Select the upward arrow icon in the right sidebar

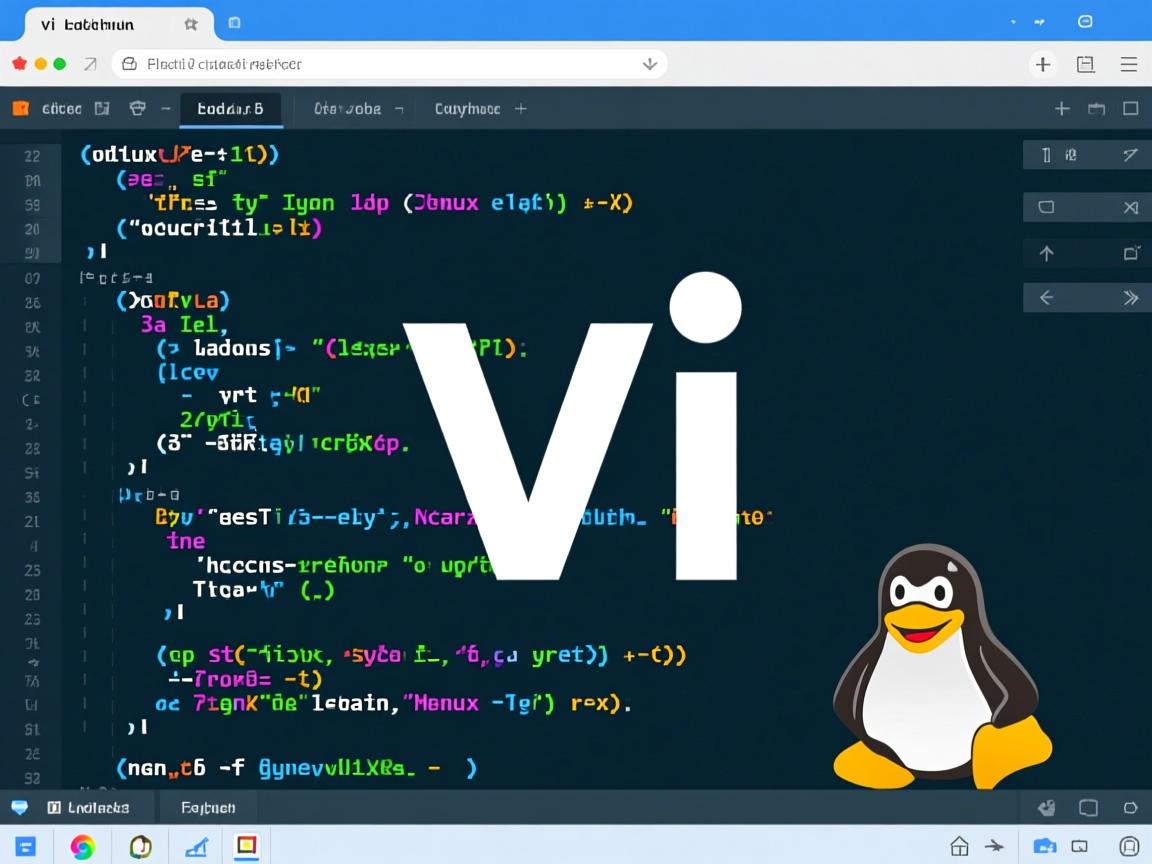click(x=1045, y=253)
